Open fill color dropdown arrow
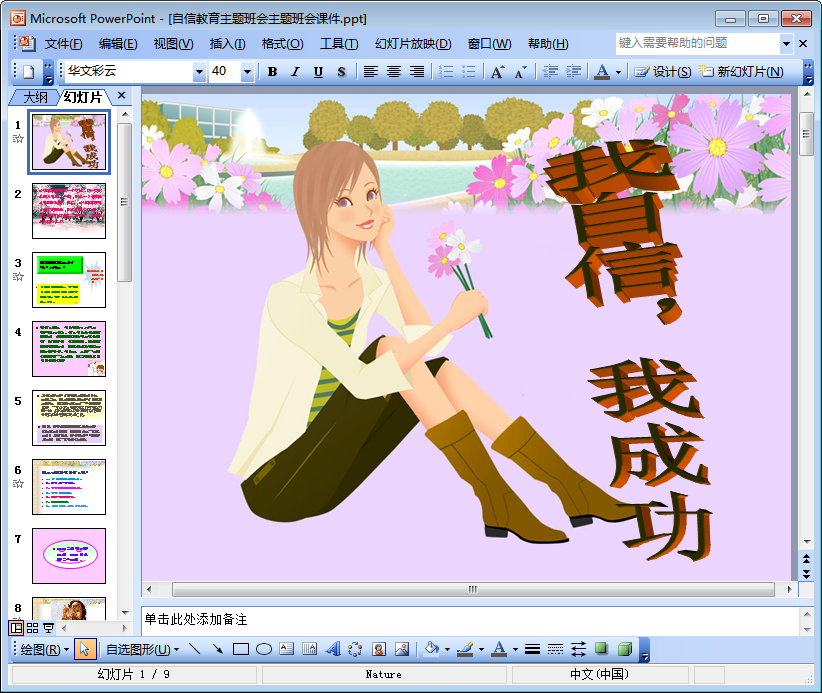The width and height of the screenshot is (822, 693). pos(447,649)
